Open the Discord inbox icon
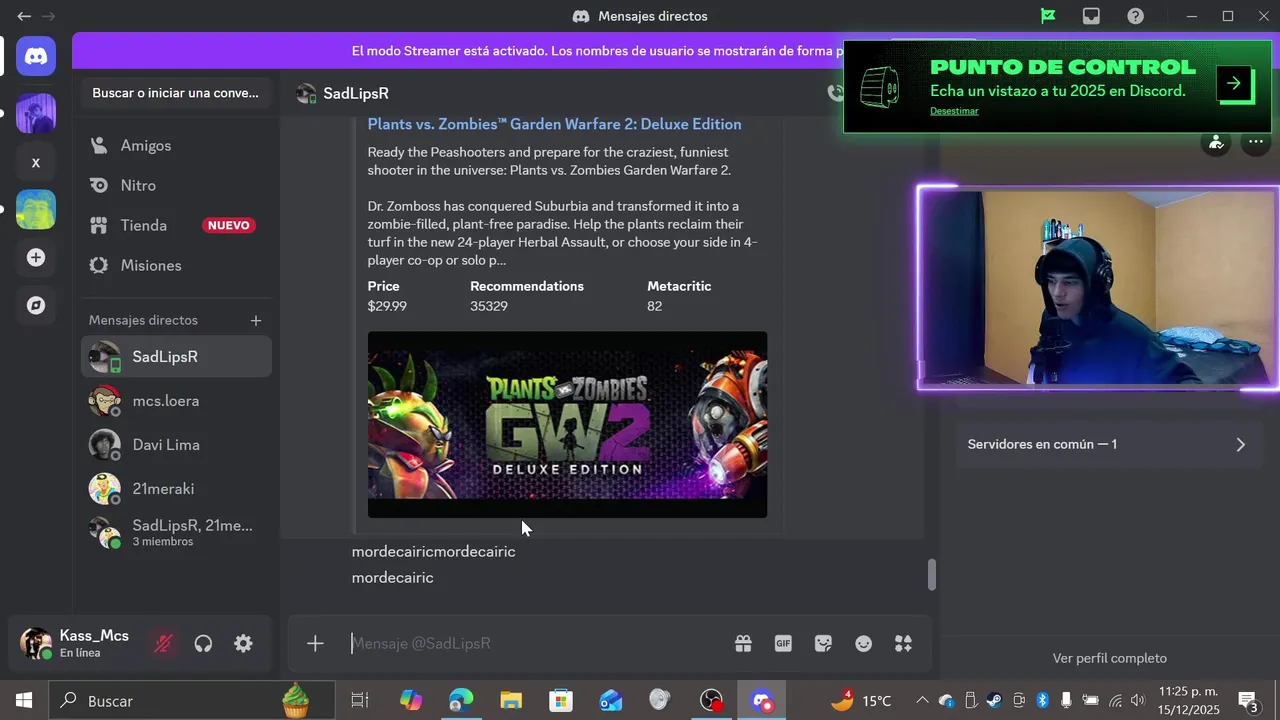 (x=1092, y=16)
